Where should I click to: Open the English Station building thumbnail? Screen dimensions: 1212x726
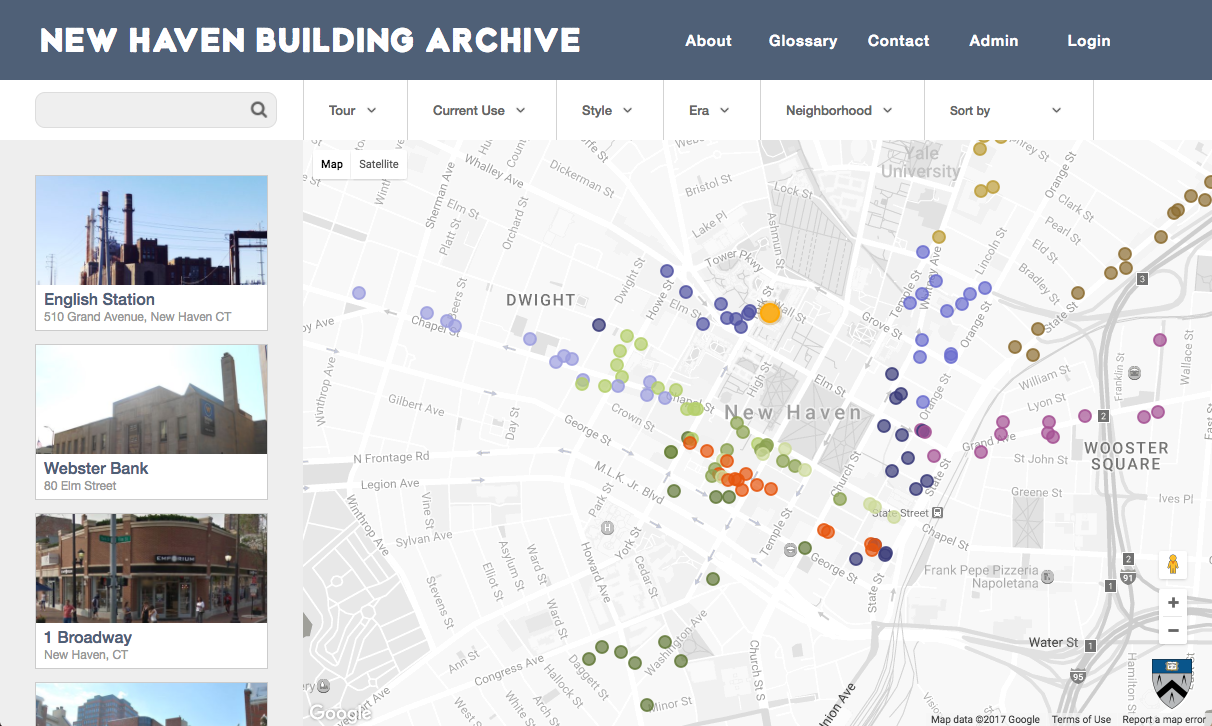click(x=151, y=231)
